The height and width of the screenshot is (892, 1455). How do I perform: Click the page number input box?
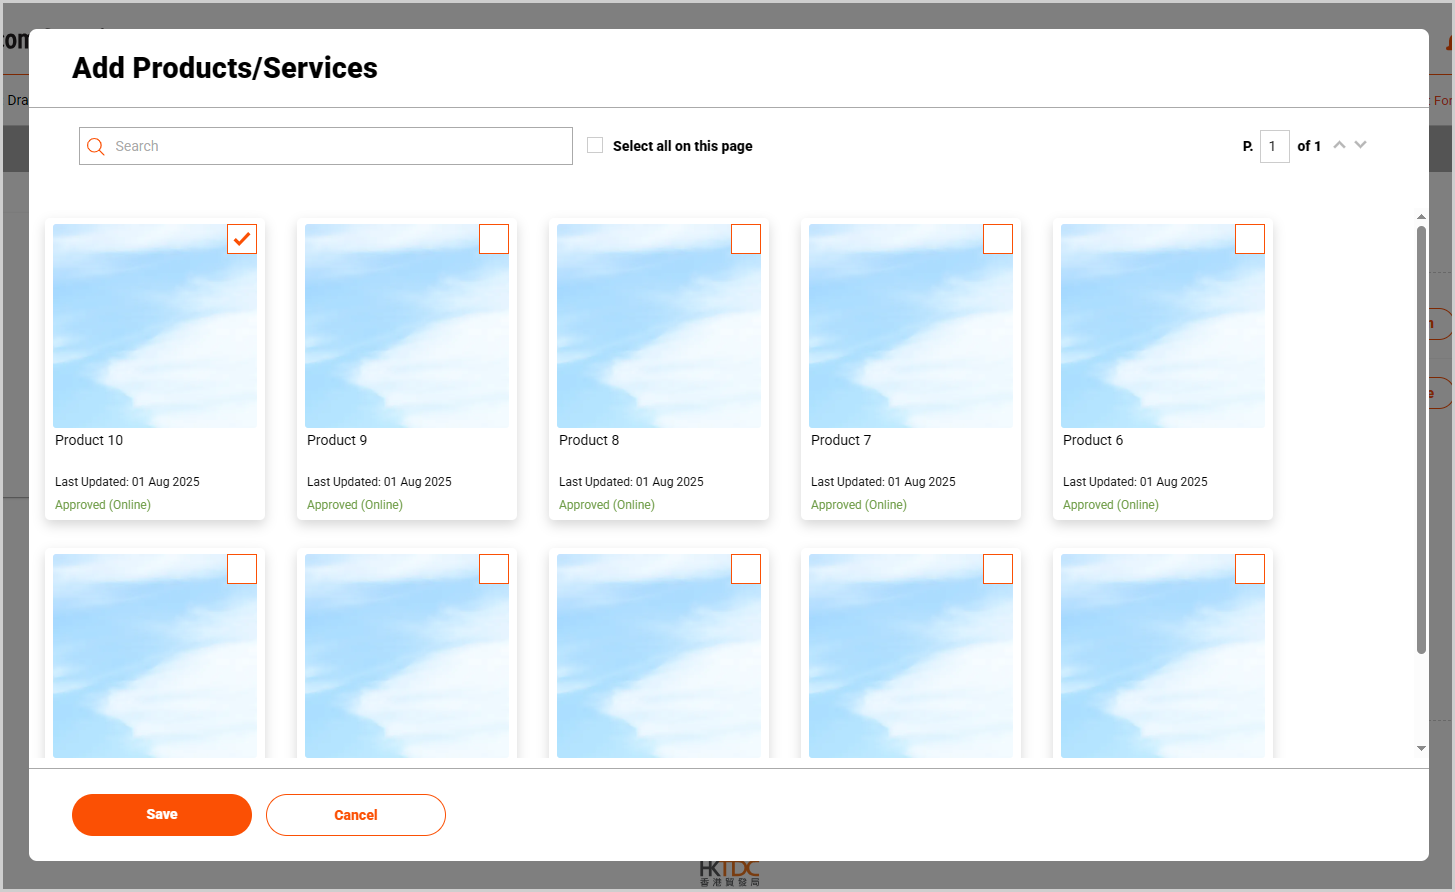[x=1274, y=146]
